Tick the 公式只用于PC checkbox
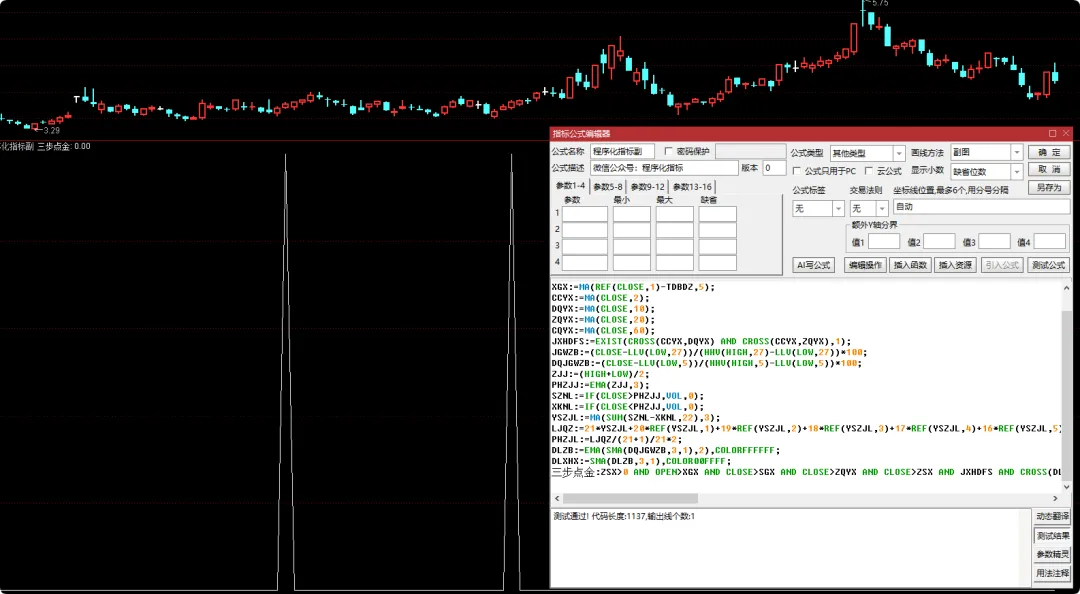 (797, 171)
